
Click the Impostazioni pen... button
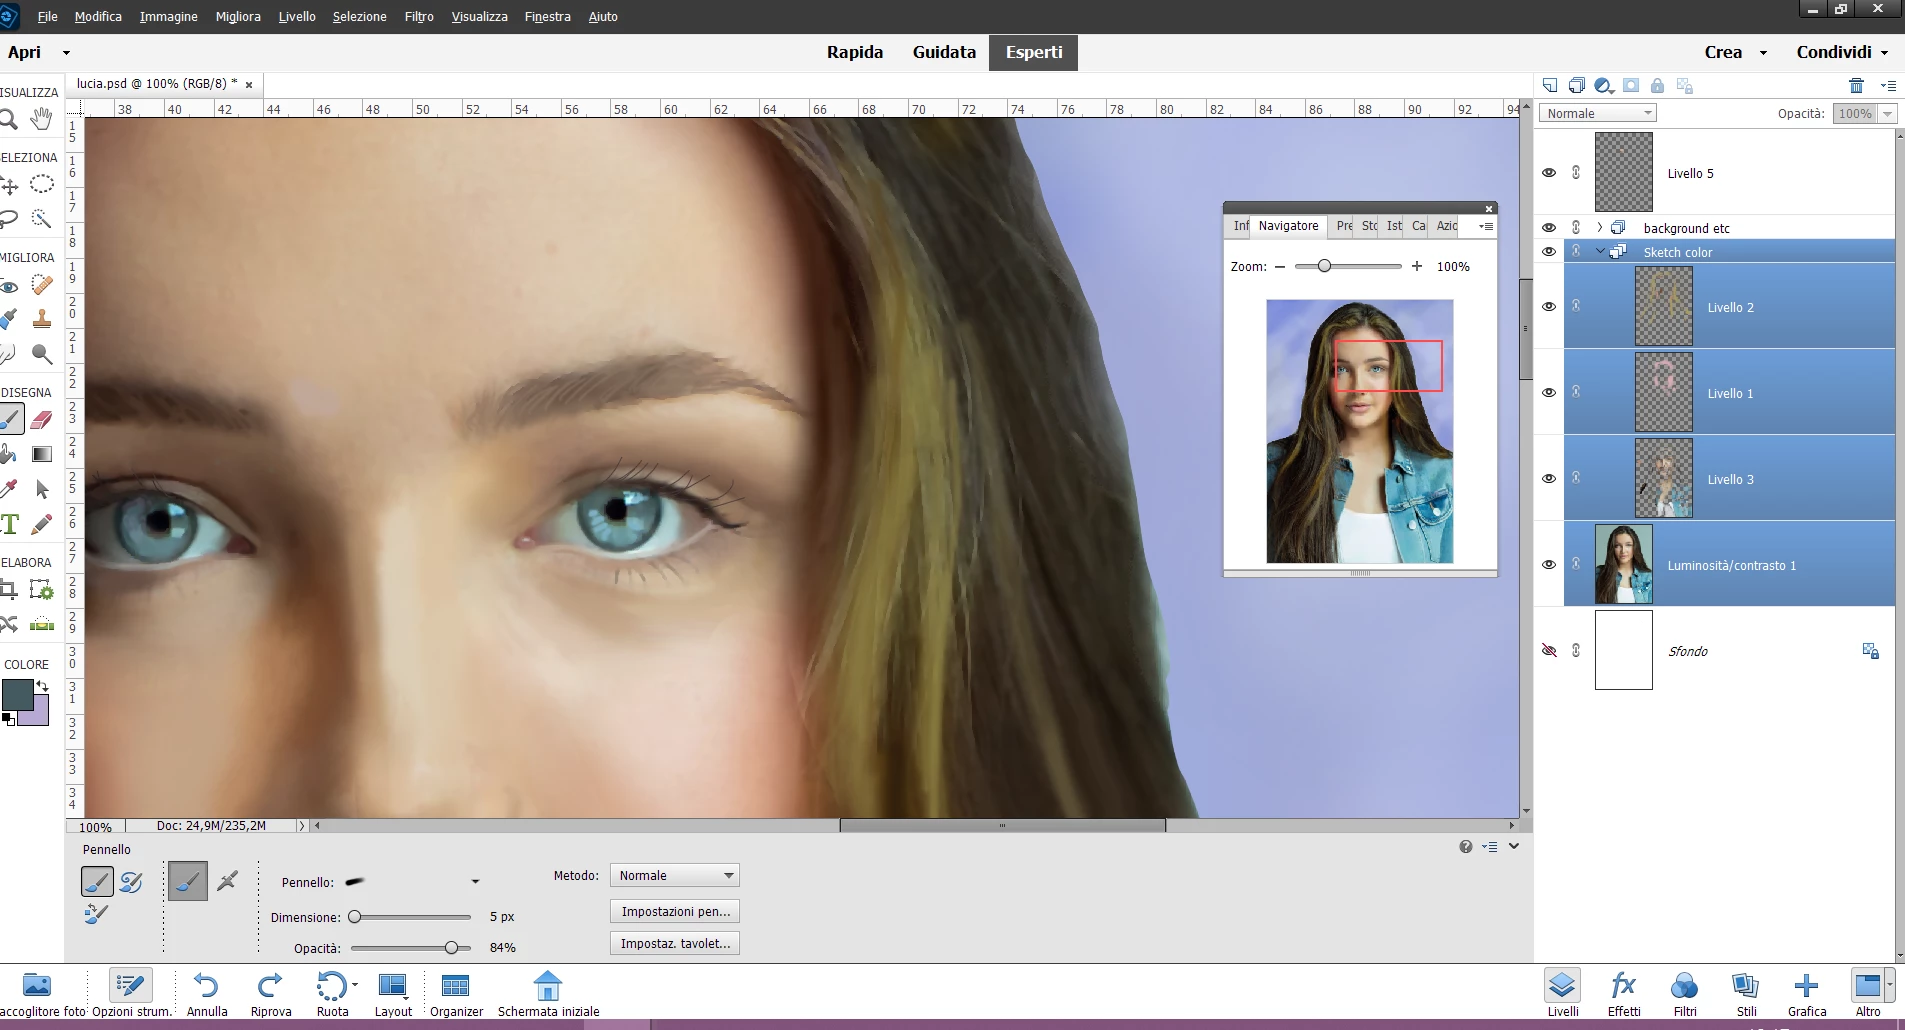675,912
